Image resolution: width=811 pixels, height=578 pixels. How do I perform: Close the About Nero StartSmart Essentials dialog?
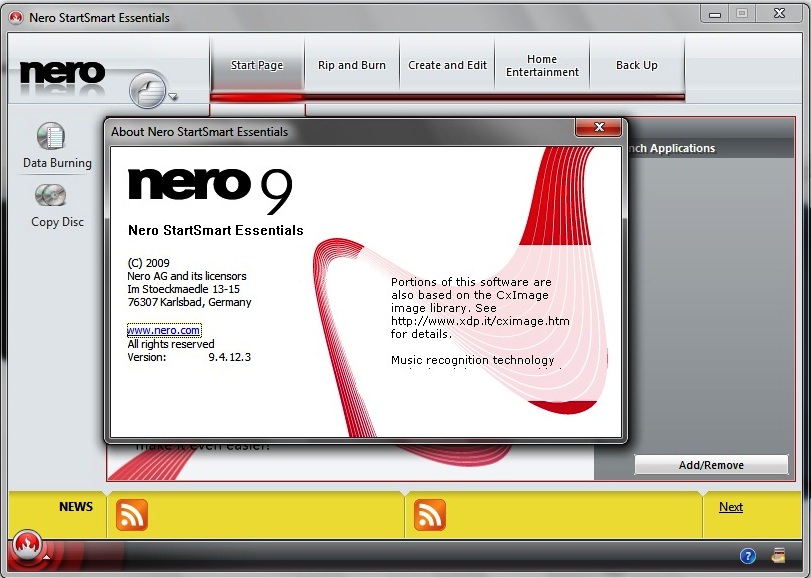tap(598, 127)
